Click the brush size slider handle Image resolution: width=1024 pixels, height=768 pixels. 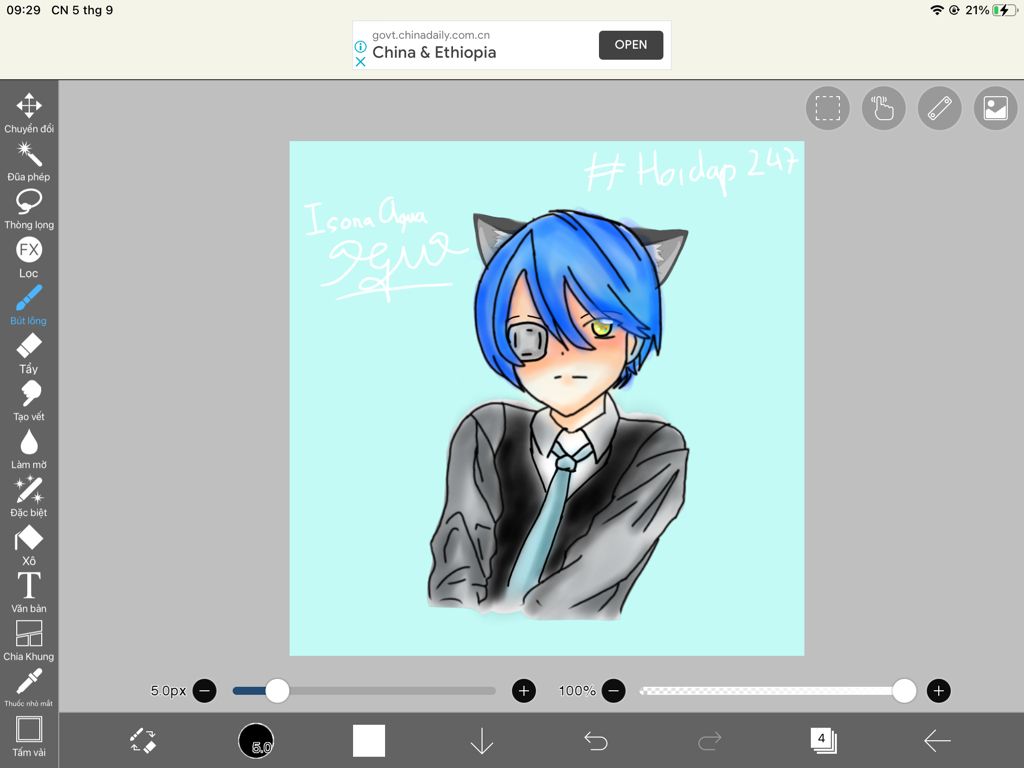click(277, 690)
